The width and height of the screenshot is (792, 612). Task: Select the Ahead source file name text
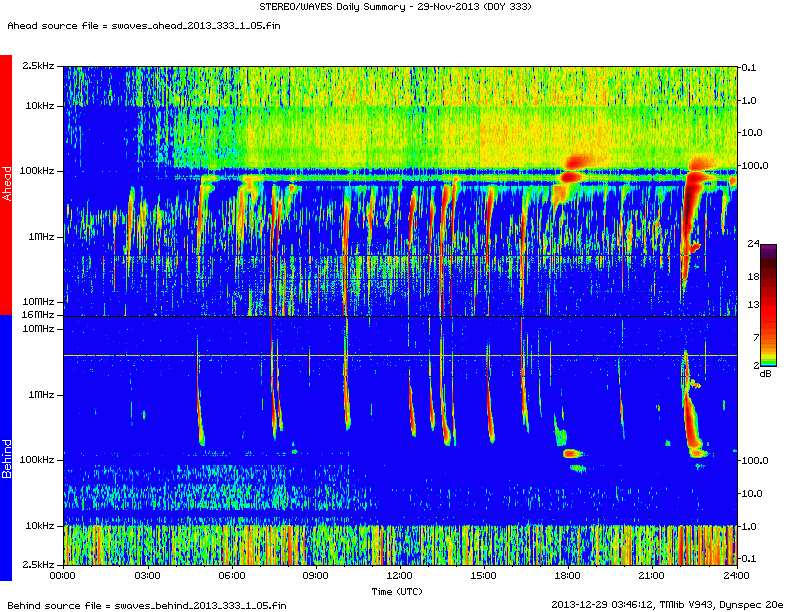click(x=136, y=27)
